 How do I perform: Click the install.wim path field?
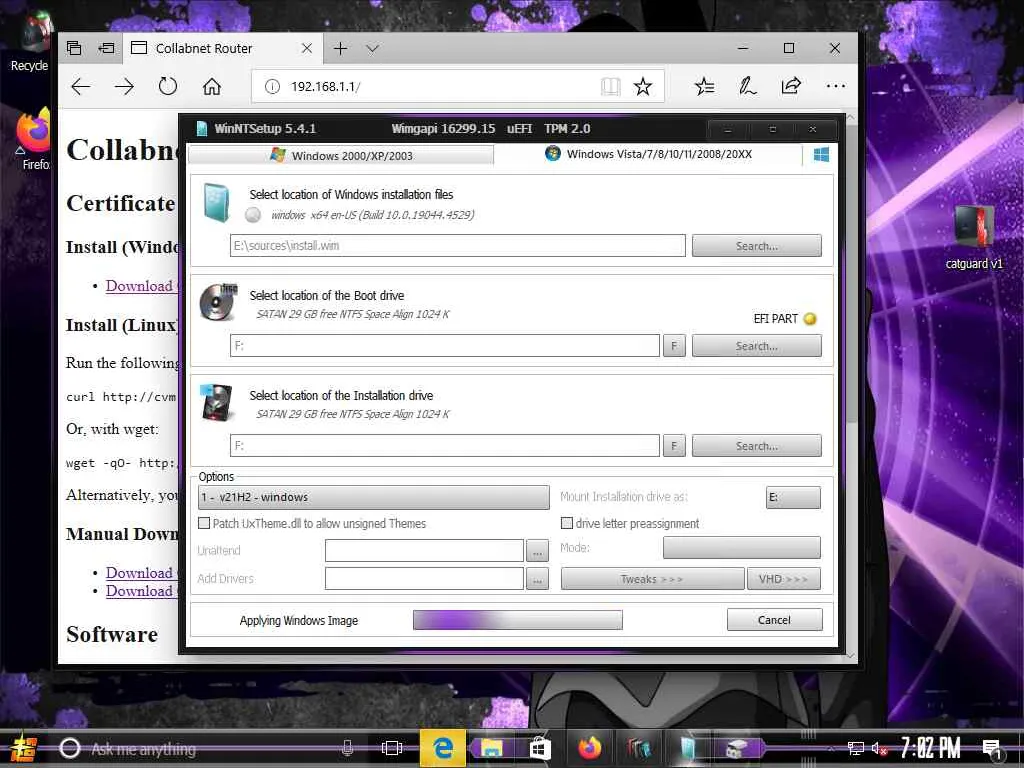pyautogui.click(x=457, y=246)
